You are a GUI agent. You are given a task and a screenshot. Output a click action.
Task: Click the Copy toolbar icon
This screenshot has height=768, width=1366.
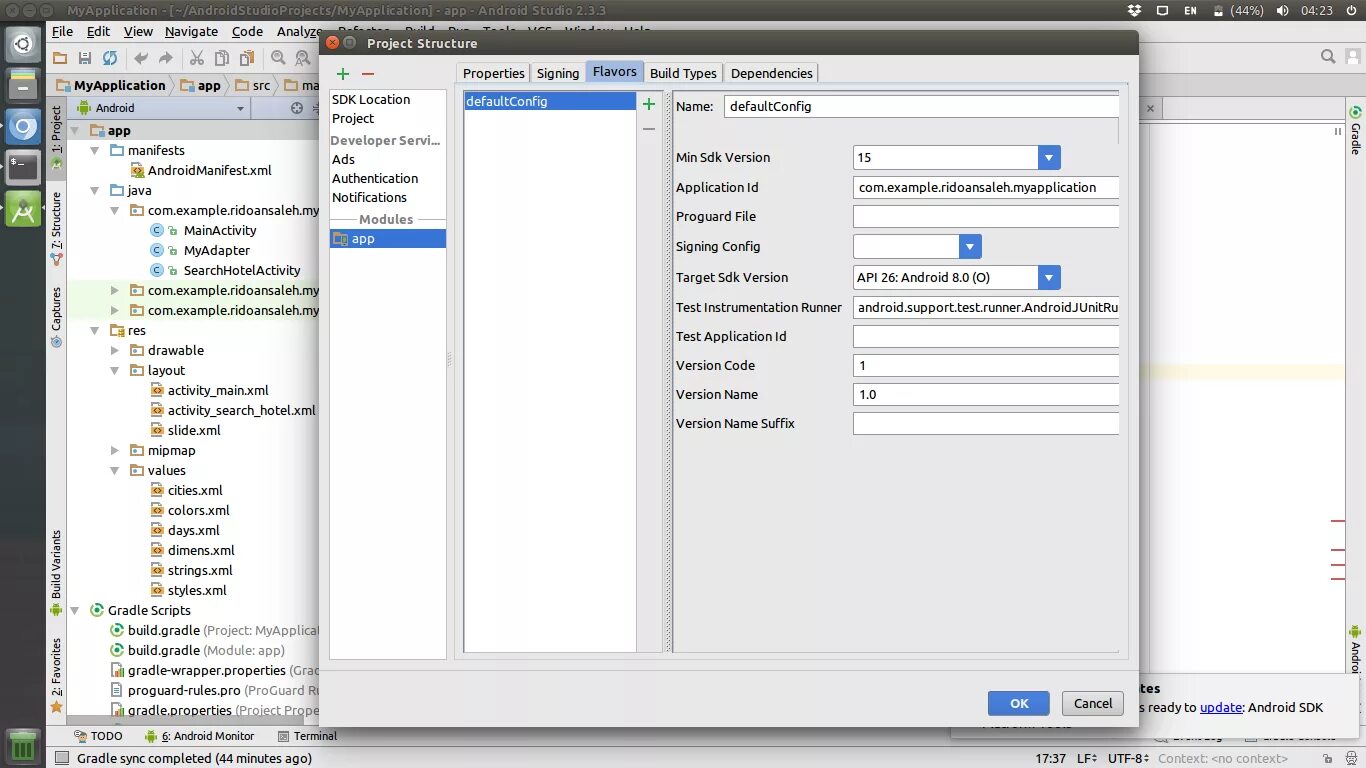coord(221,59)
